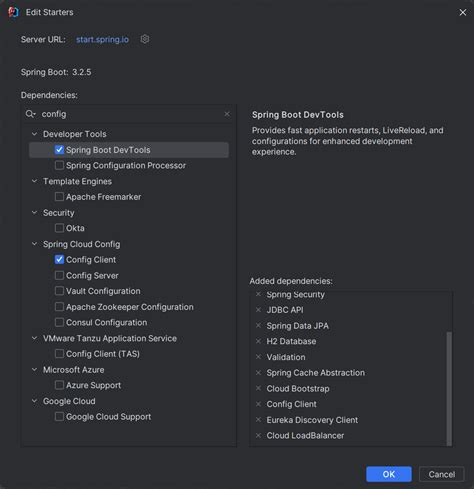Check Config Client (TAS) checkbox
The height and width of the screenshot is (489, 474).
coord(59,354)
